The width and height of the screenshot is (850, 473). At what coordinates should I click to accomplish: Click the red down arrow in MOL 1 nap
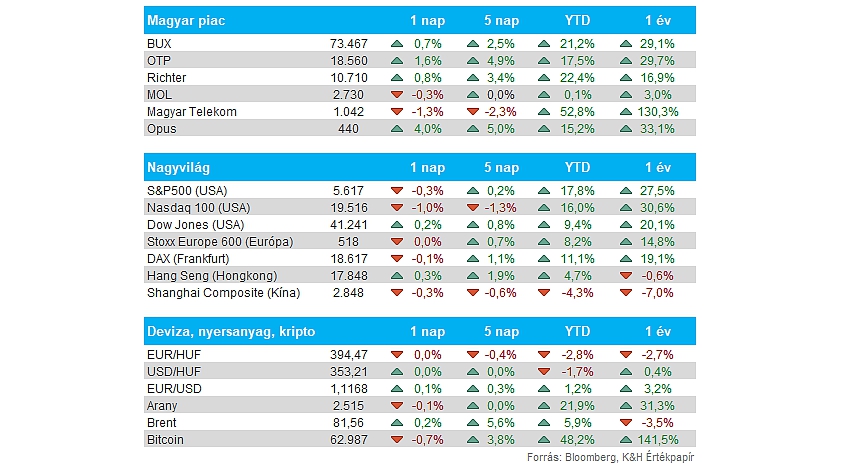click(397, 95)
